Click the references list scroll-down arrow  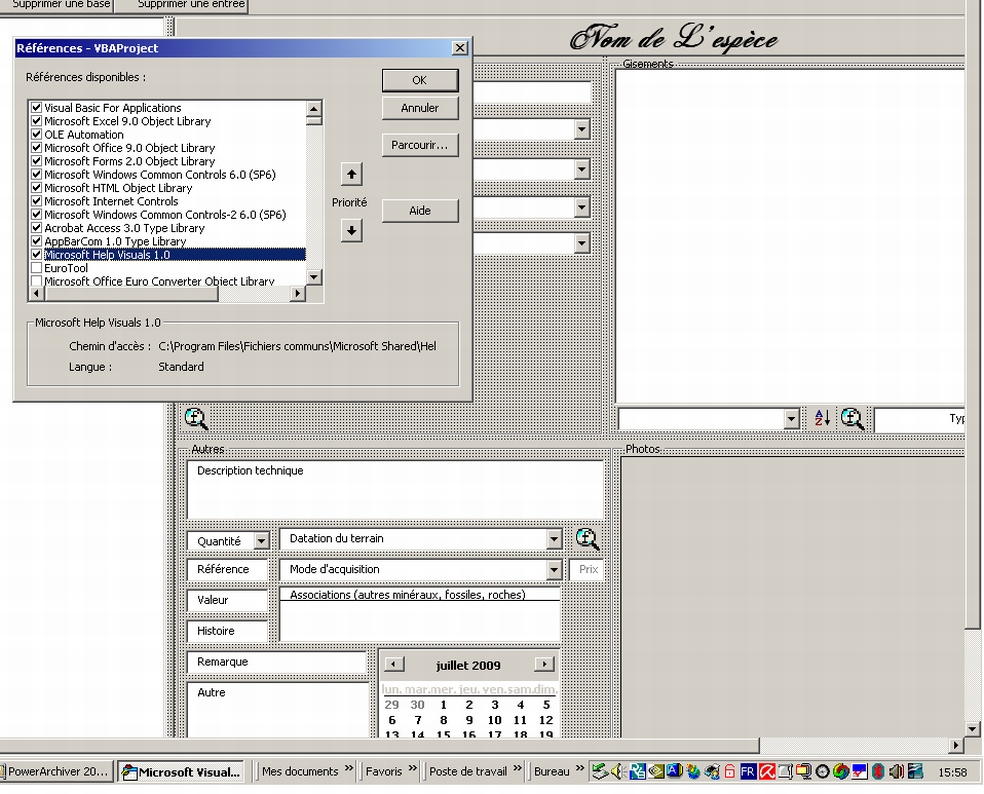tap(314, 277)
